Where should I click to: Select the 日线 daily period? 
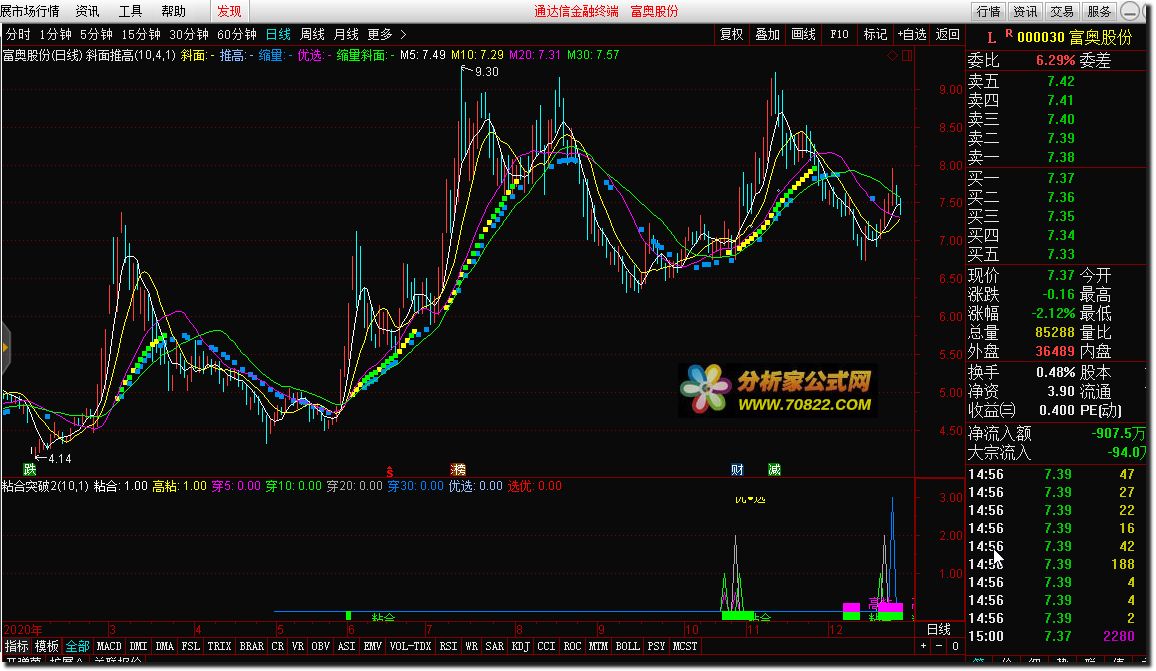279,35
